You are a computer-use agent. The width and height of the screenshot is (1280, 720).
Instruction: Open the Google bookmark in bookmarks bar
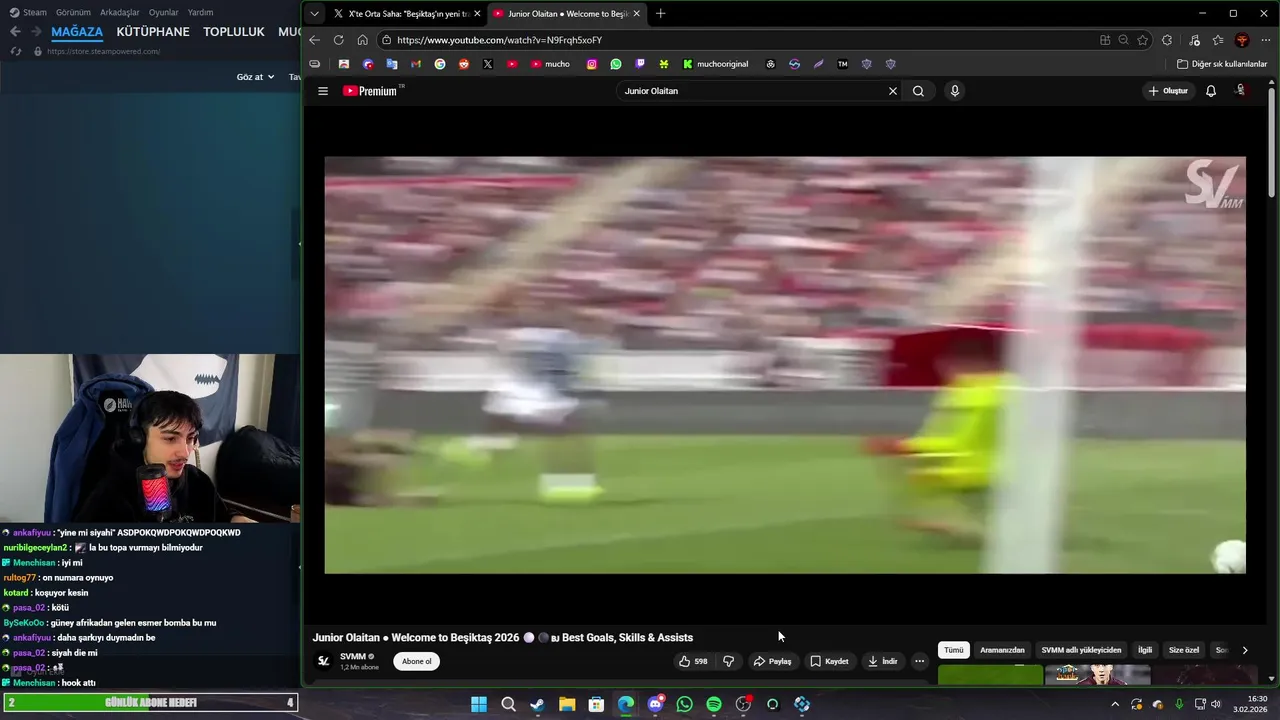440,64
